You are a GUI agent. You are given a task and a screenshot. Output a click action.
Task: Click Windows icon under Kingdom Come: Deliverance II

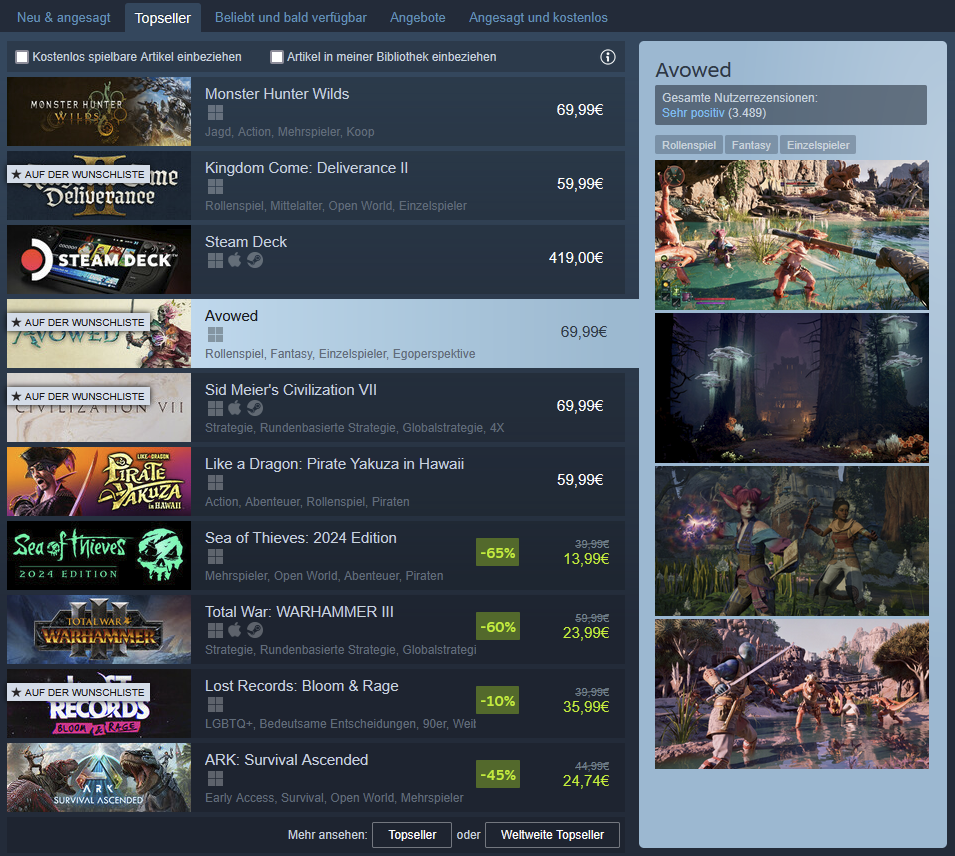point(215,186)
